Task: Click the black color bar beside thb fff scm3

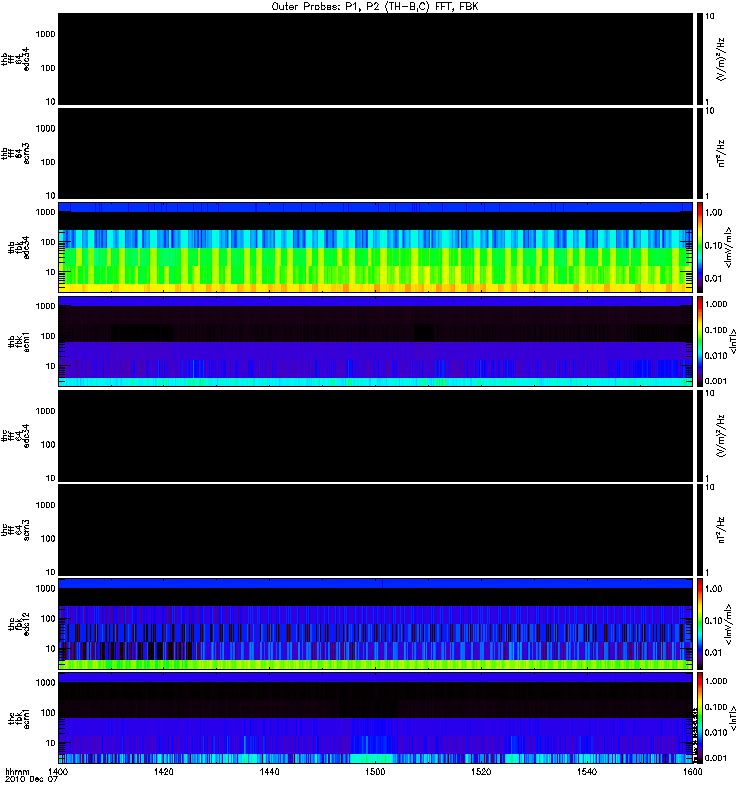Action: pos(700,153)
